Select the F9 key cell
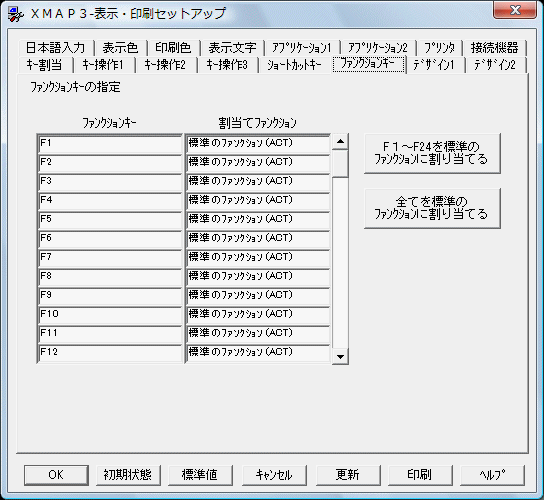 (x=110, y=296)
